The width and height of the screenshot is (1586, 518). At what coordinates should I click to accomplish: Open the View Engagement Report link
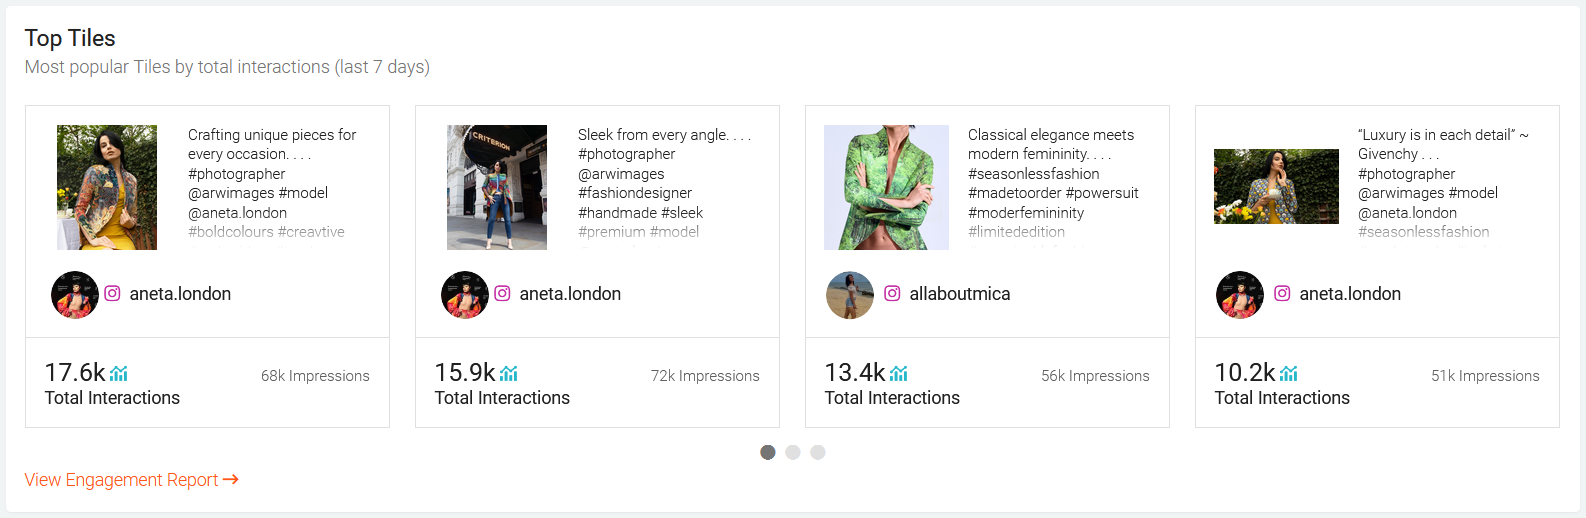tap(131, 480)
